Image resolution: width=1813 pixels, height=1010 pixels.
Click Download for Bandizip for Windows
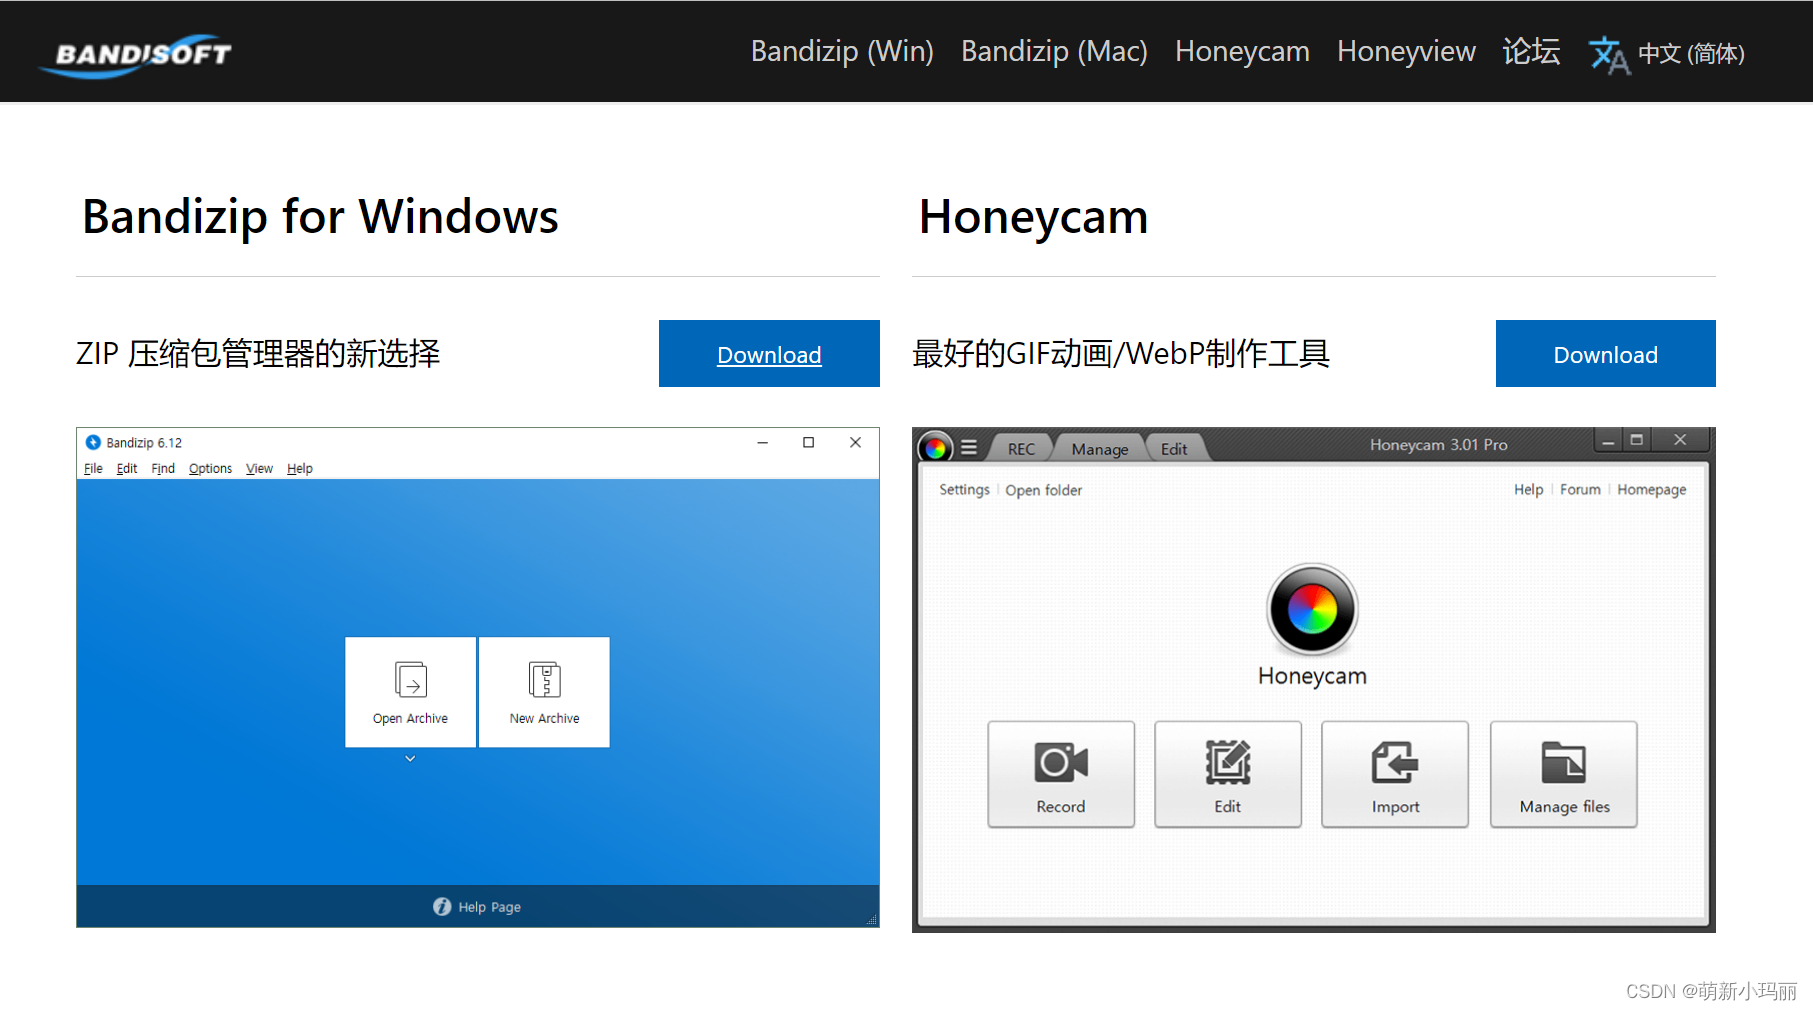pyautogui.click(x=769, y=353)
